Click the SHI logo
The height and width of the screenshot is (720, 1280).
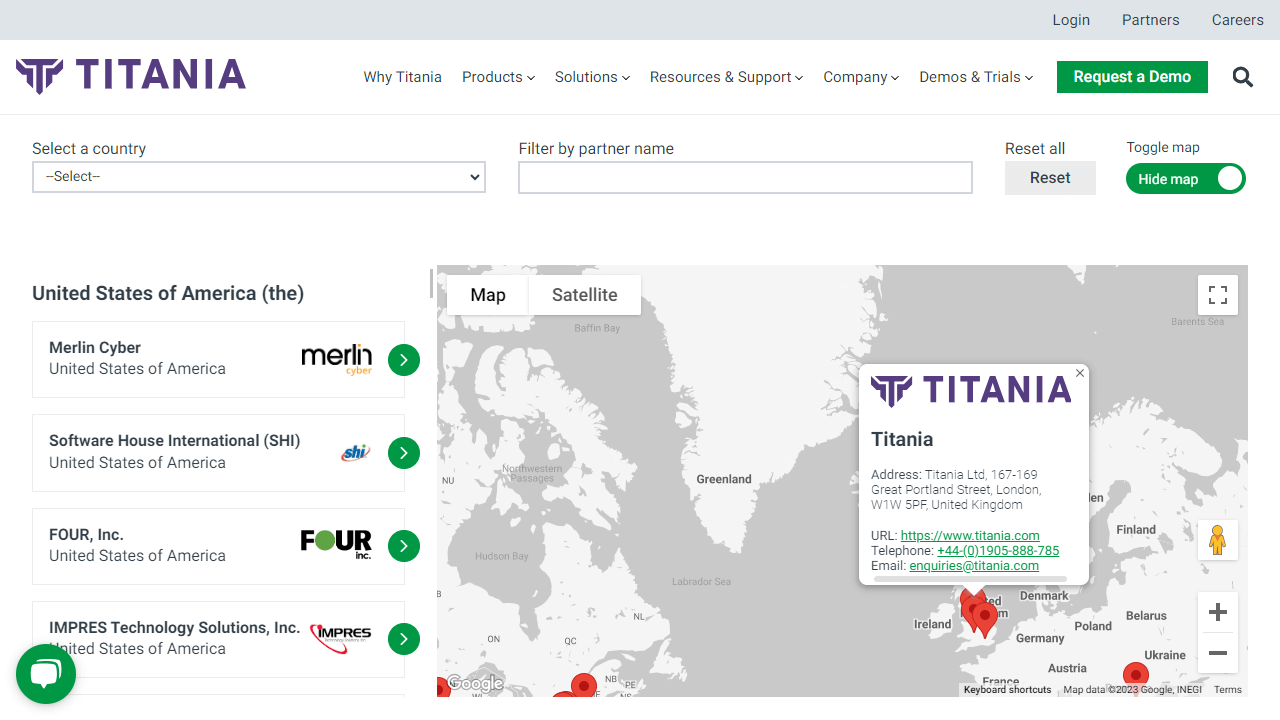356,452
